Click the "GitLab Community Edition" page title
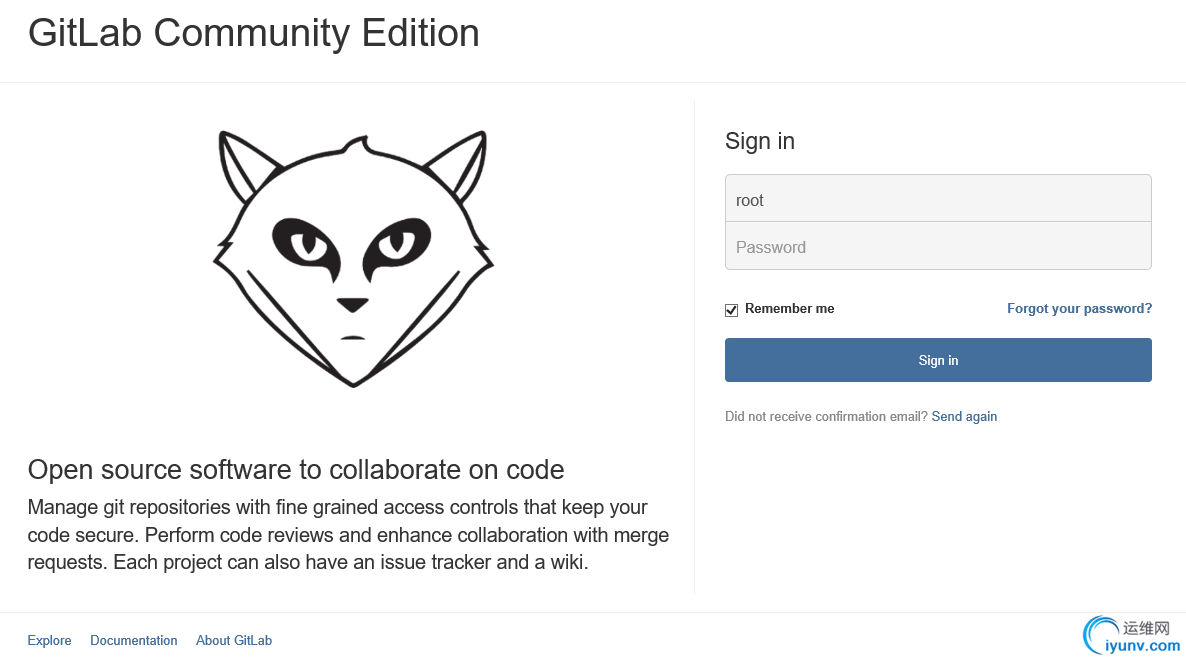Screen dimensions: 1186x662 point(254,33)
